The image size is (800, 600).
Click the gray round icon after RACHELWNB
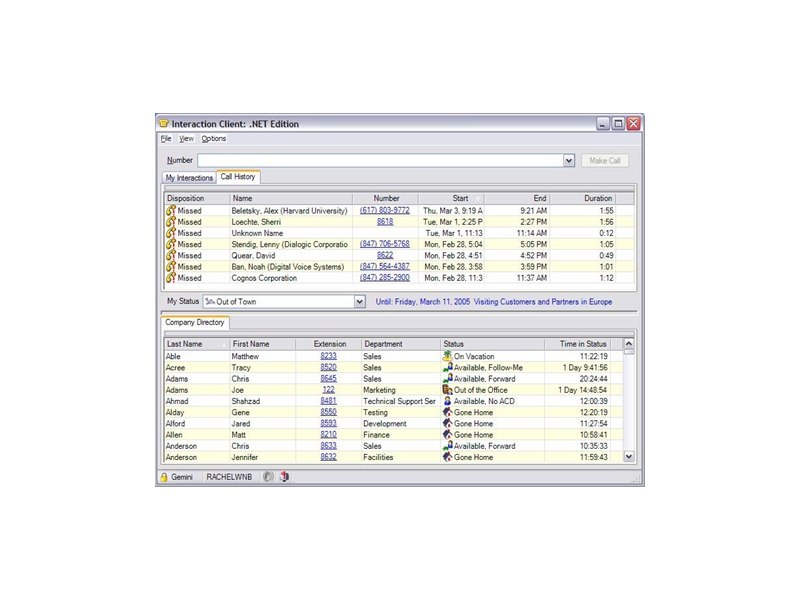pyautogui.click(x=268, y=478)
